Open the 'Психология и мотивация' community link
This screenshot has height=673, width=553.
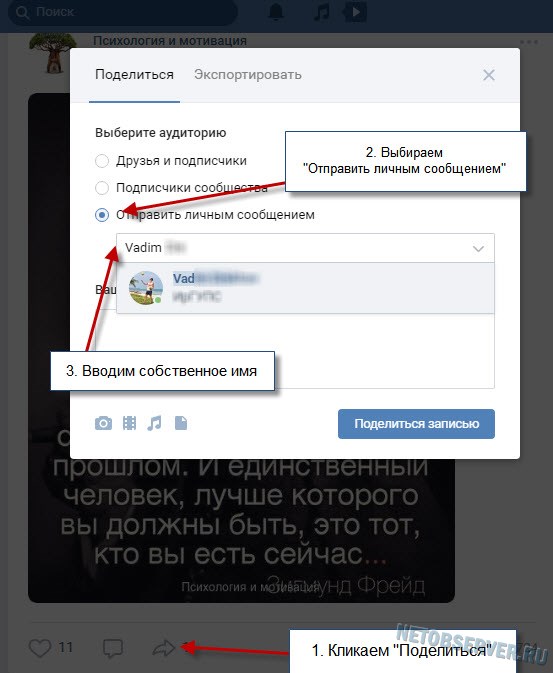(x=170, y=41)
